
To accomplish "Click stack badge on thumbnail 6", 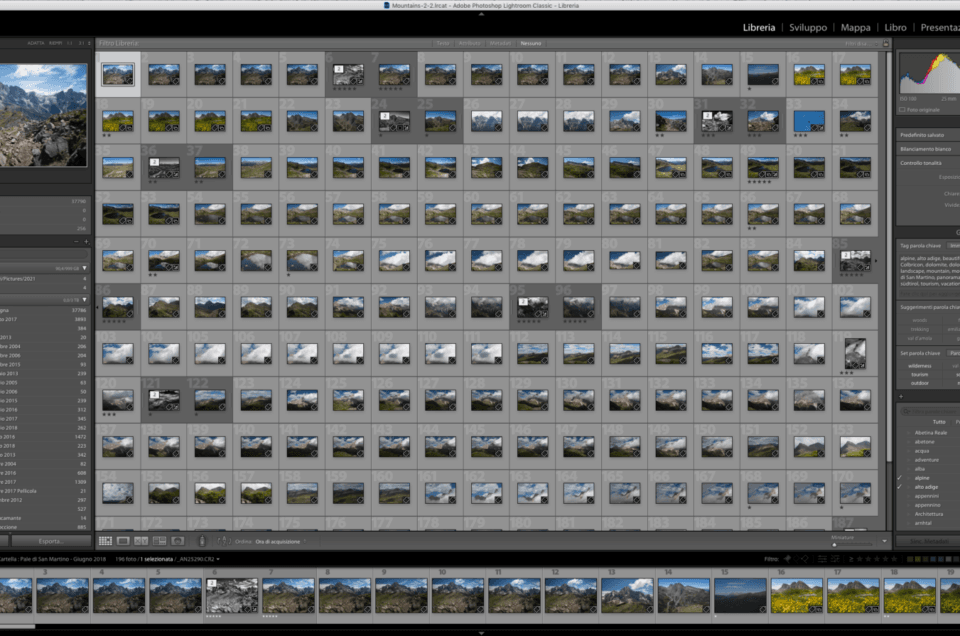I will tap(339, 69).
